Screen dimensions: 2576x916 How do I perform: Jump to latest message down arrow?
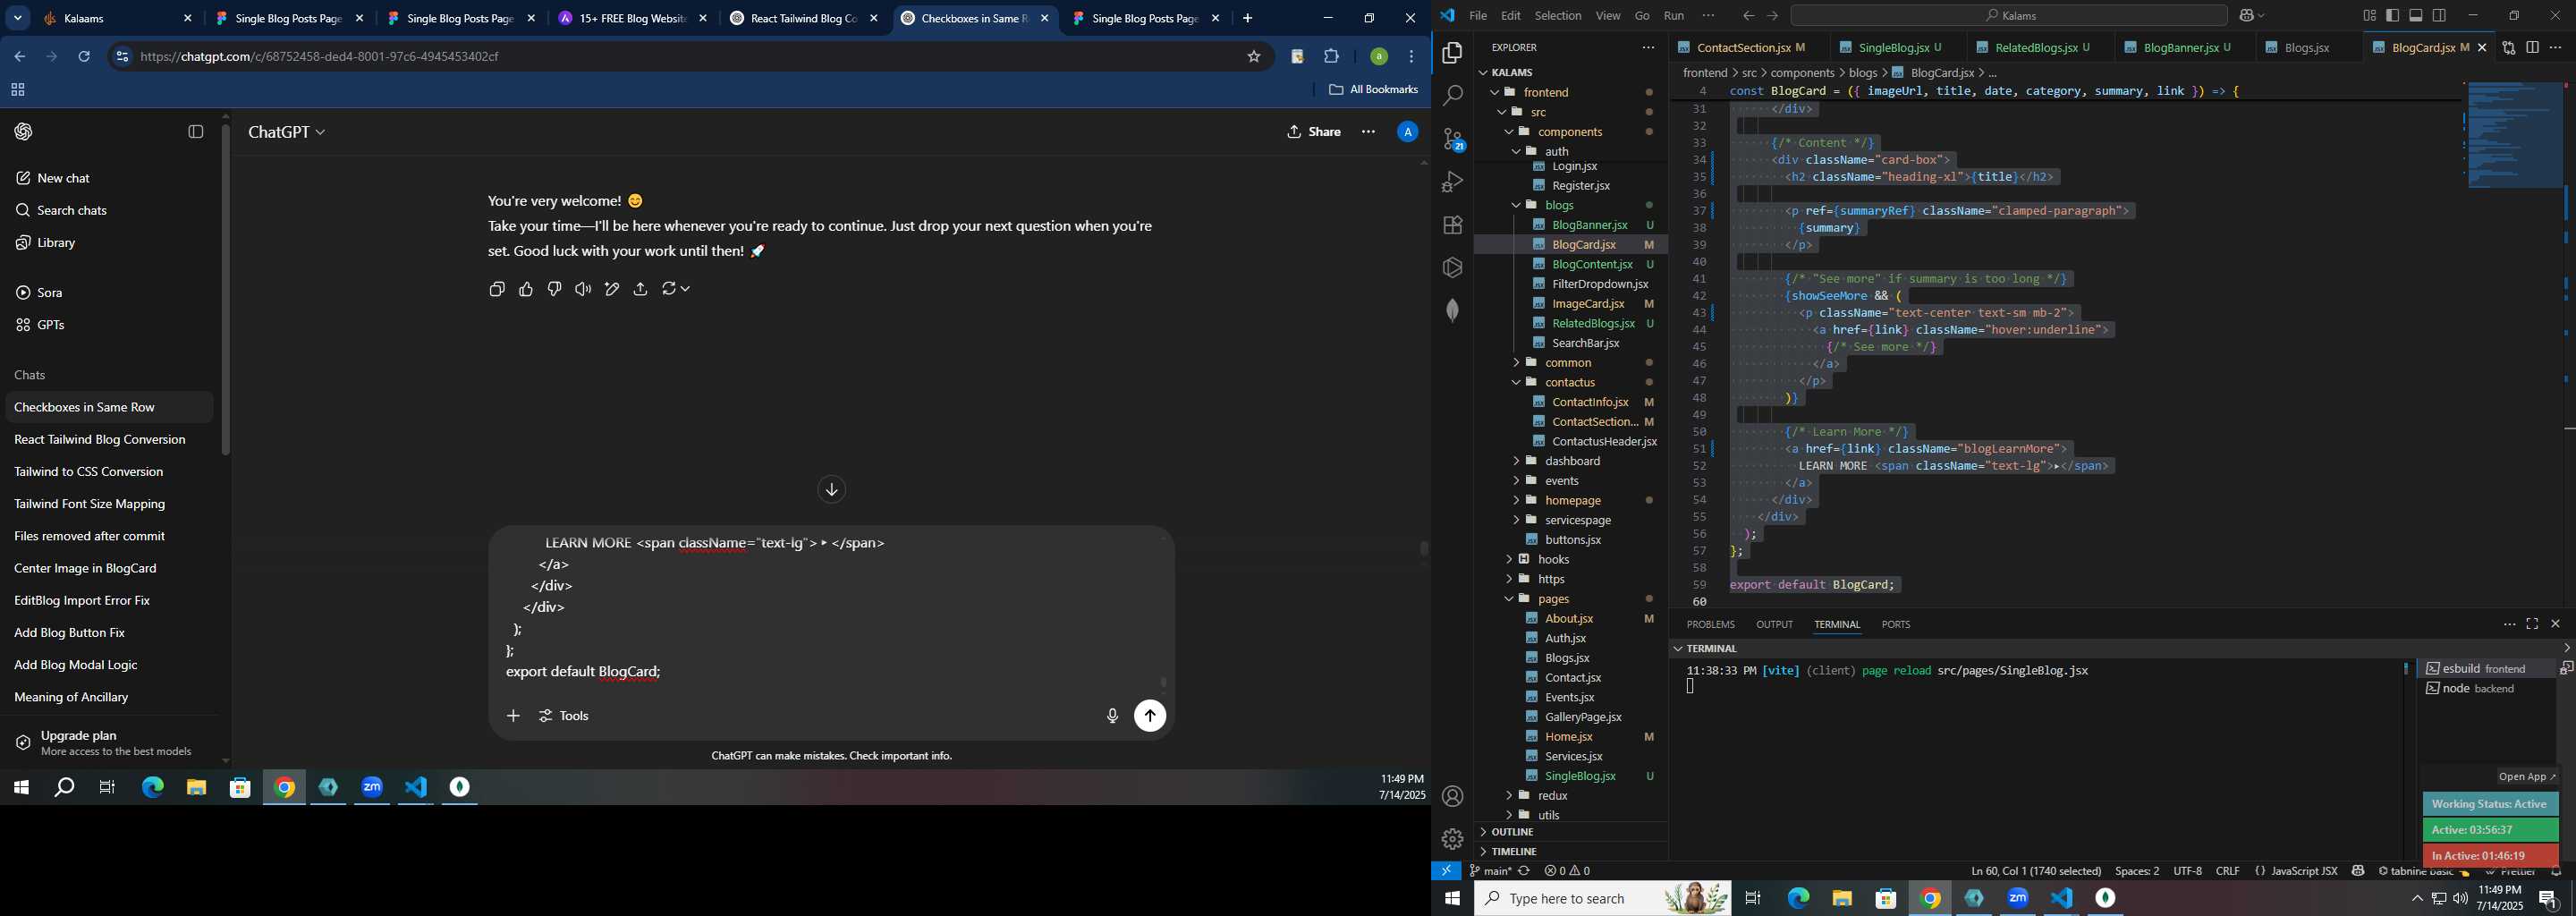pyautogui.click(x=831, y=489)
